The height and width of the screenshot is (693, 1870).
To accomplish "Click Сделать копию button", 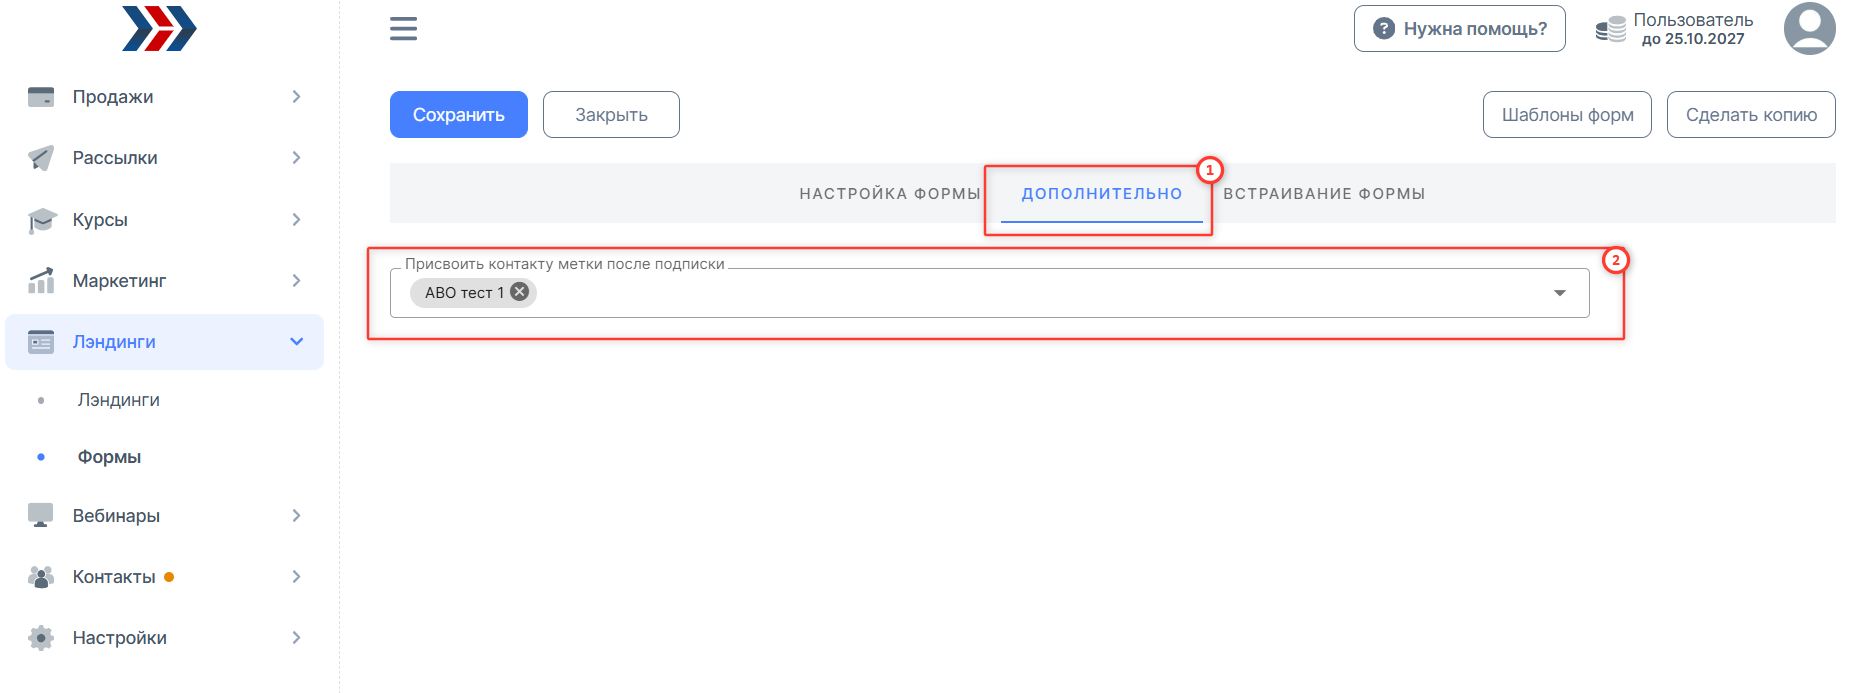I will coord(1751,115).
